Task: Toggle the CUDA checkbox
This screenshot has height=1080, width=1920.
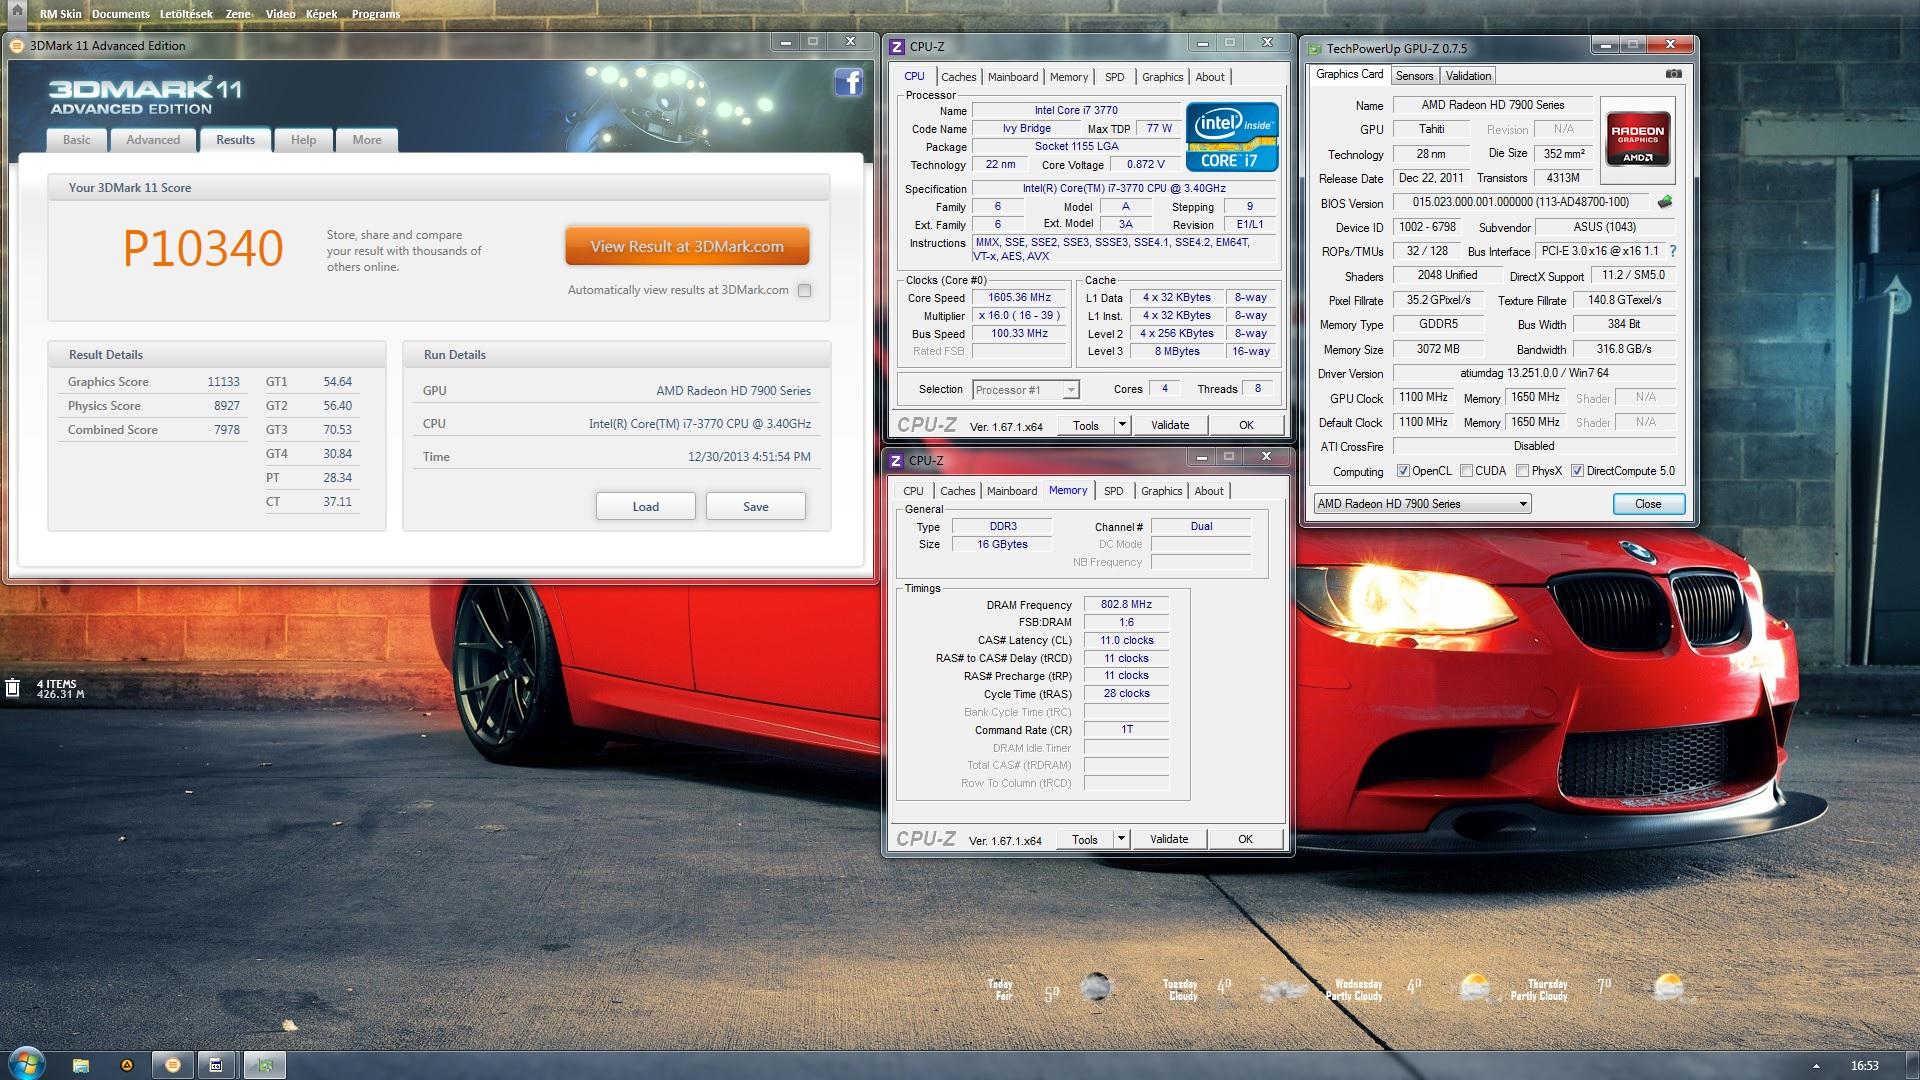Action: pyautogui.click(x=1466, y=471)
